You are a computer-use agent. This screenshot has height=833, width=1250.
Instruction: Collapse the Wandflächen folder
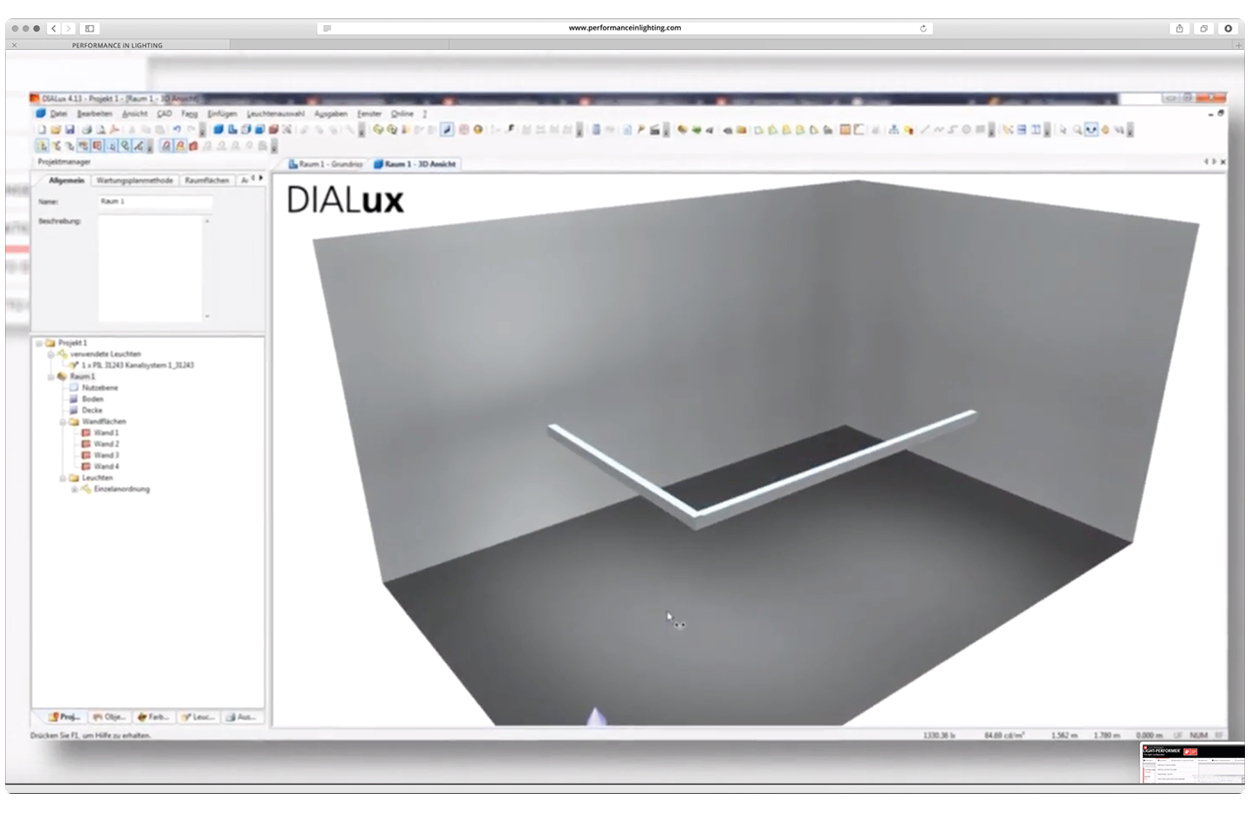[62, 421]
